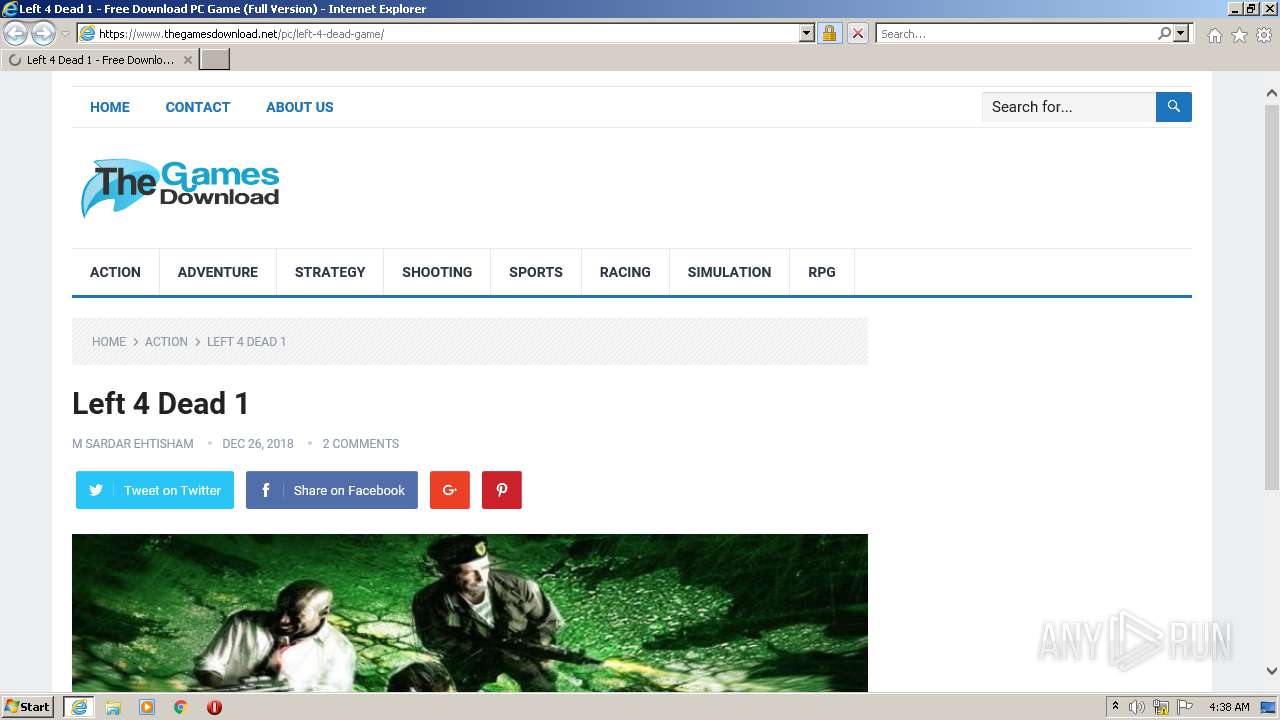Open the ADVENTURE category

pos(218,272)
